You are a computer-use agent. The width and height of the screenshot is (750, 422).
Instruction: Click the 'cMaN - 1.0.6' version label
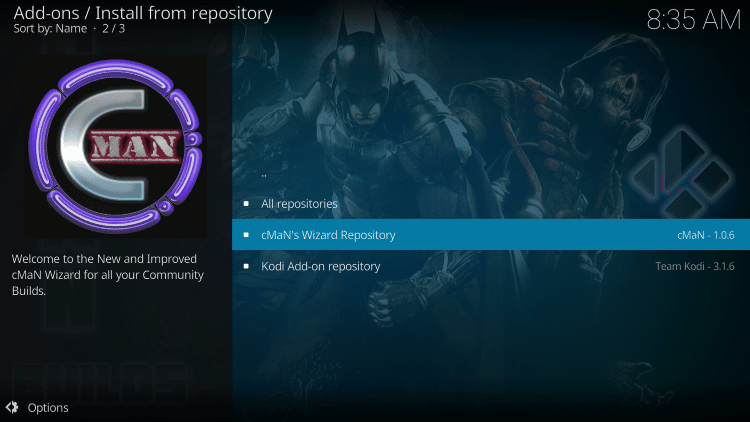[705, 235]
